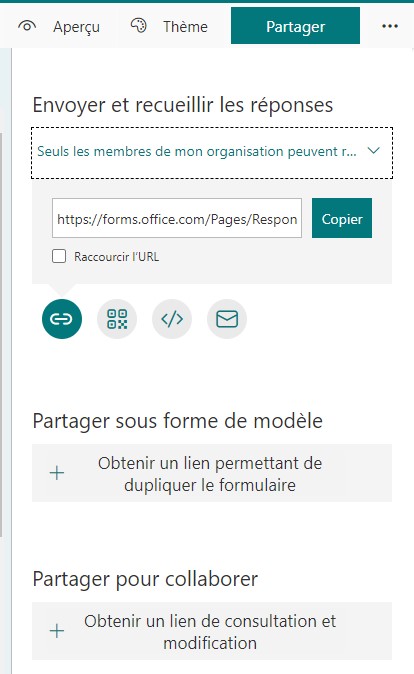Select the embed code icon
414x674 pixels.
coord(172,319)
